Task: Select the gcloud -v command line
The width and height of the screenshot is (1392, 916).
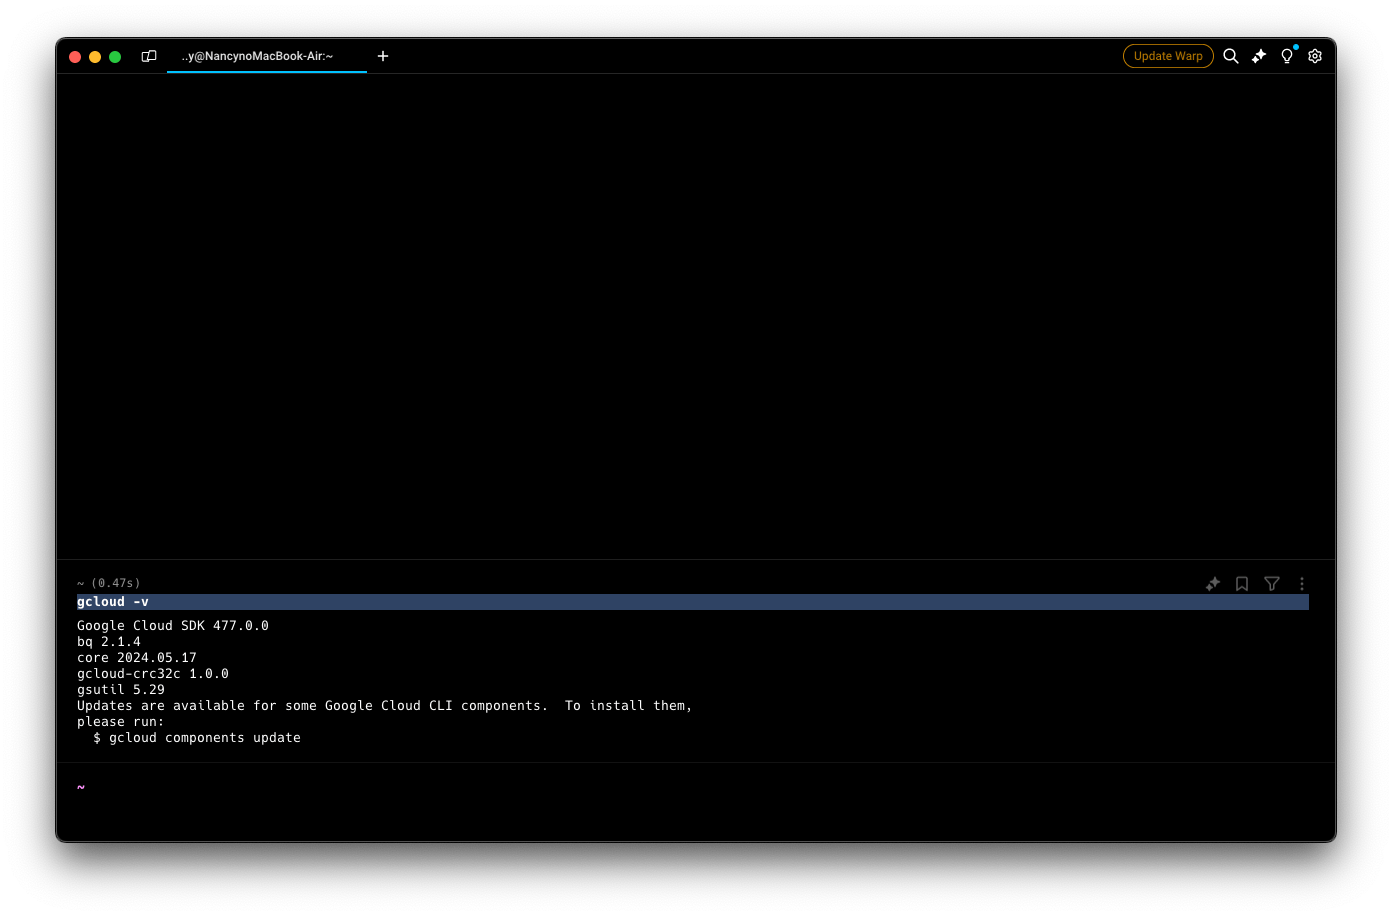Action: click(693, 602)
